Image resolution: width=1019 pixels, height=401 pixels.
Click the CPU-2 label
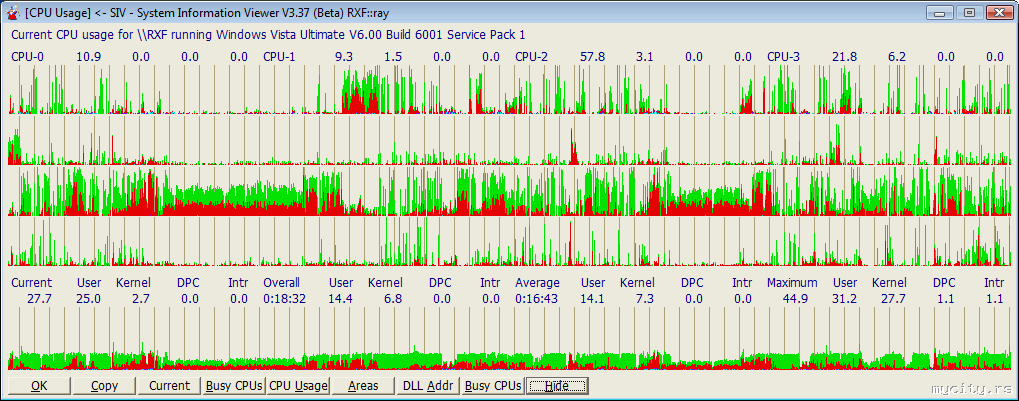pyautogui.click(x=531, y=57)
